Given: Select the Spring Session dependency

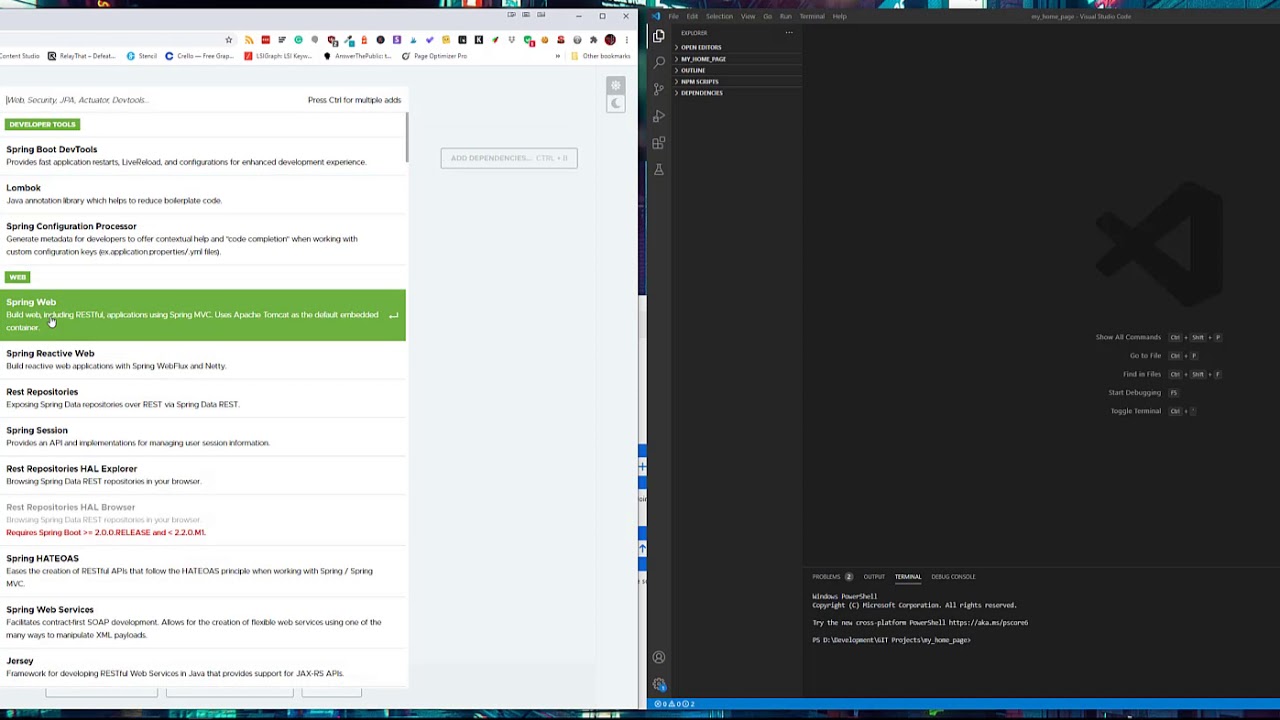Looking at the screenshot, I should coord(203,436).
